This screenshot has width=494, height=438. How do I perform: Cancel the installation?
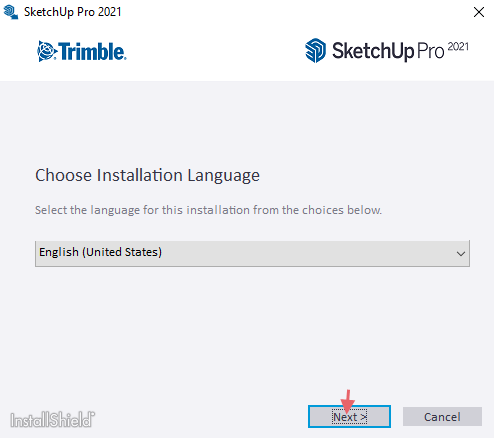442,417
